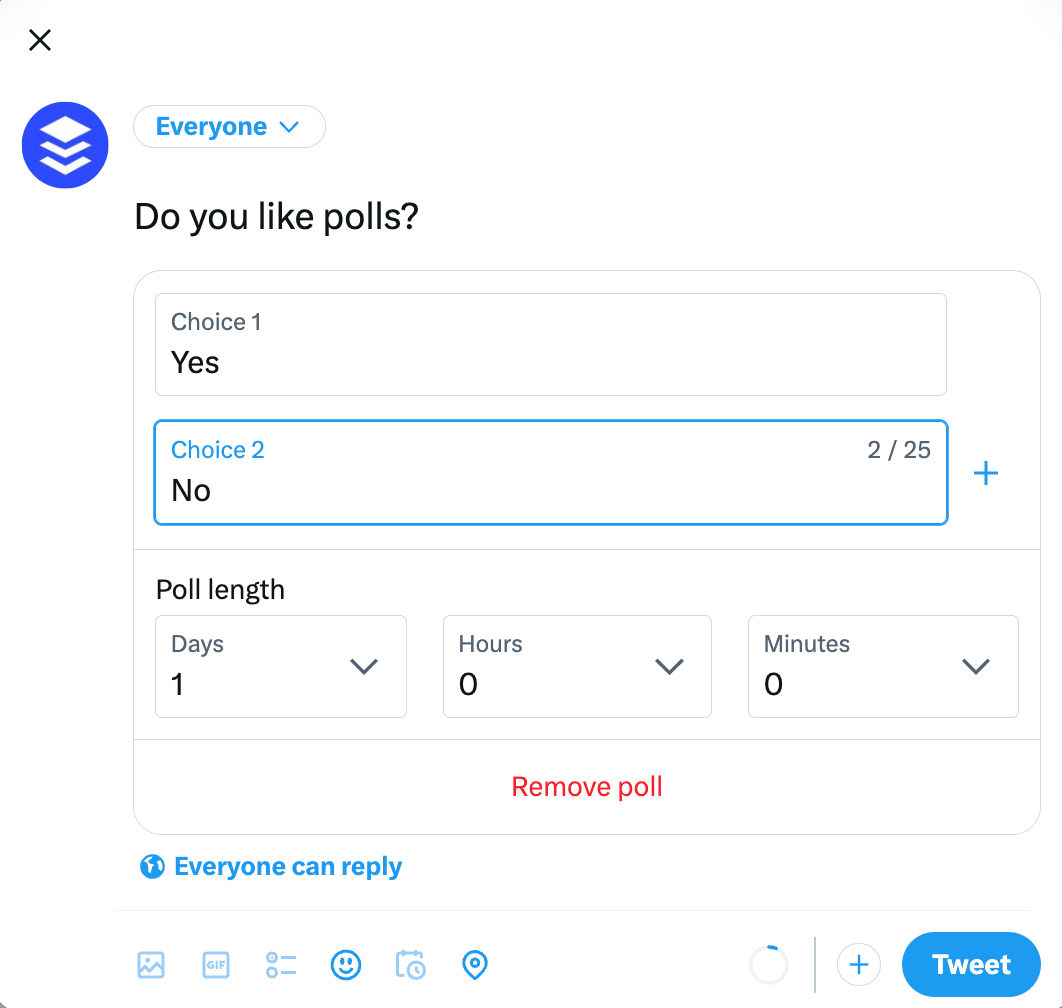Screen dimensions: 1062x1008
Task: Open the GIF picker
Action: coord(215,965)
